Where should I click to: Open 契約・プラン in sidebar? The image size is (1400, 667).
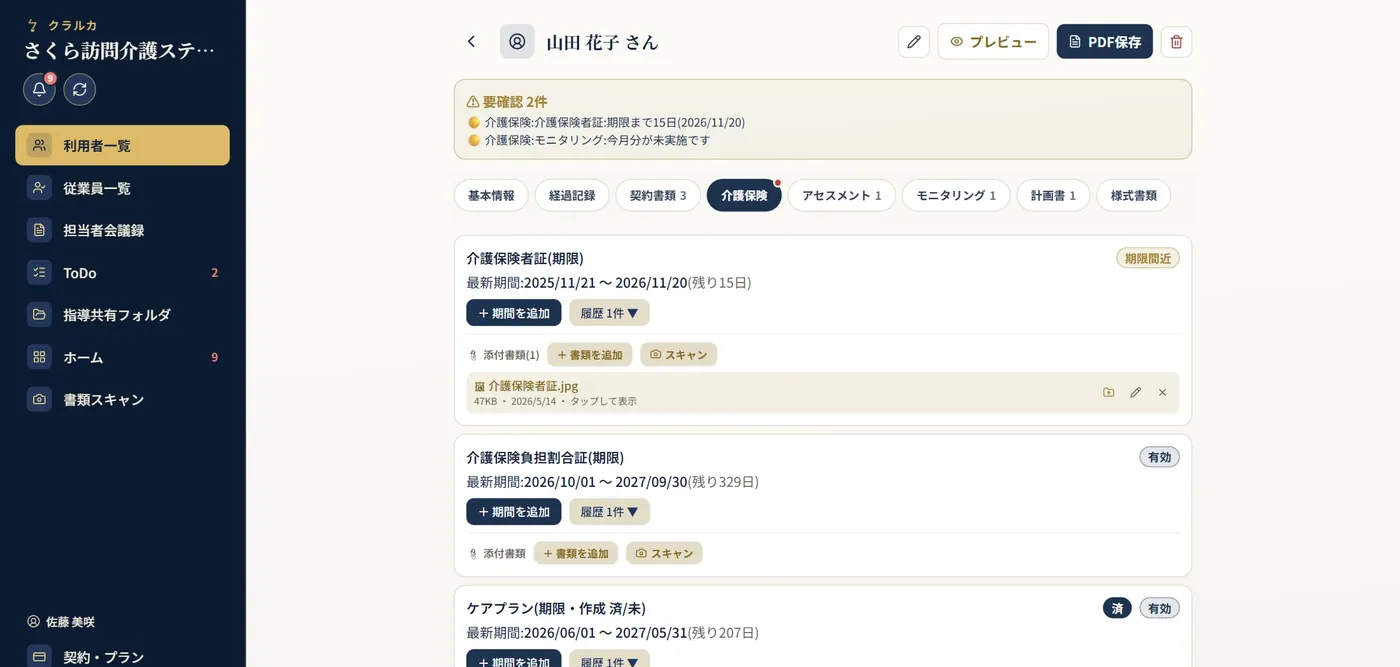tap(122, 656)
